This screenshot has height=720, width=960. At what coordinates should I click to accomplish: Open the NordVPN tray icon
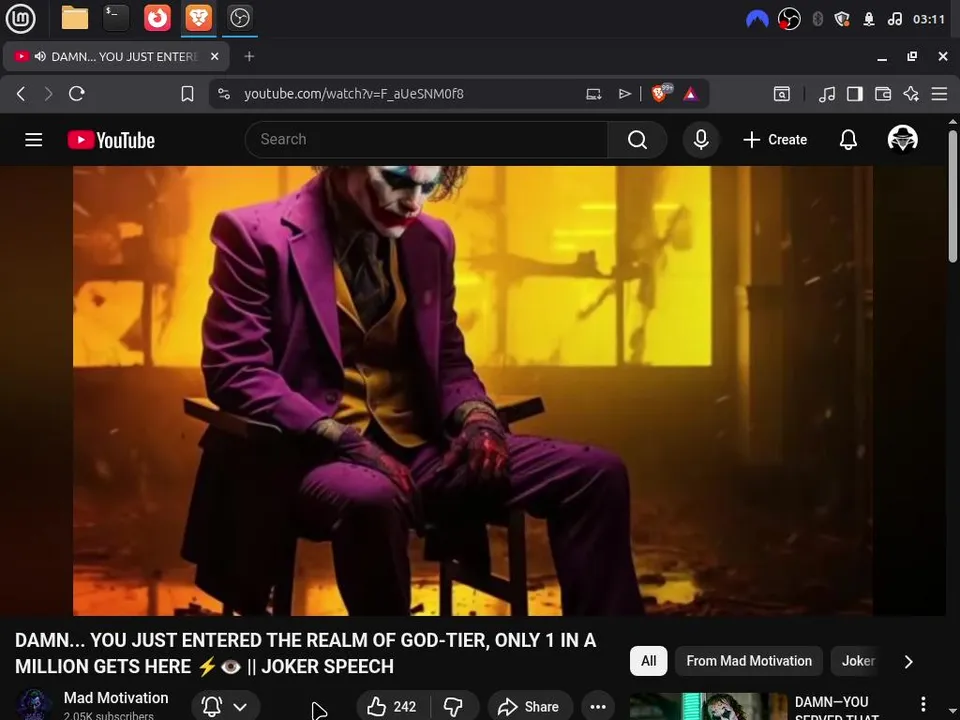(757, 20)
